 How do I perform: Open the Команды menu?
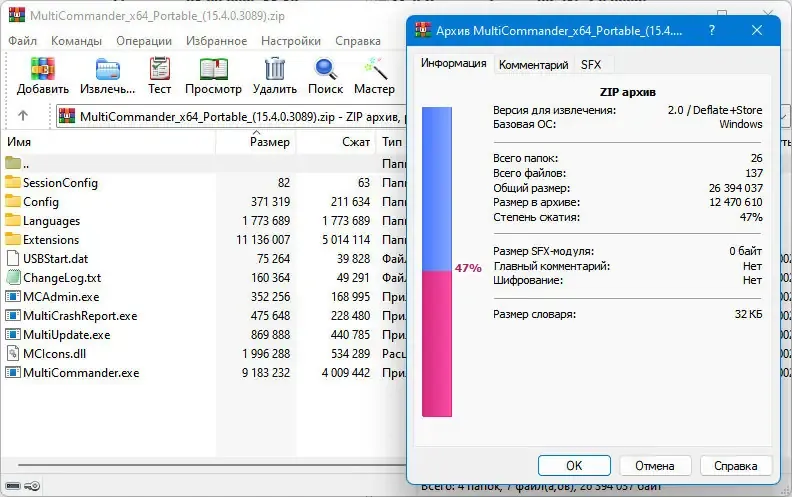click(x=76, y=41)
